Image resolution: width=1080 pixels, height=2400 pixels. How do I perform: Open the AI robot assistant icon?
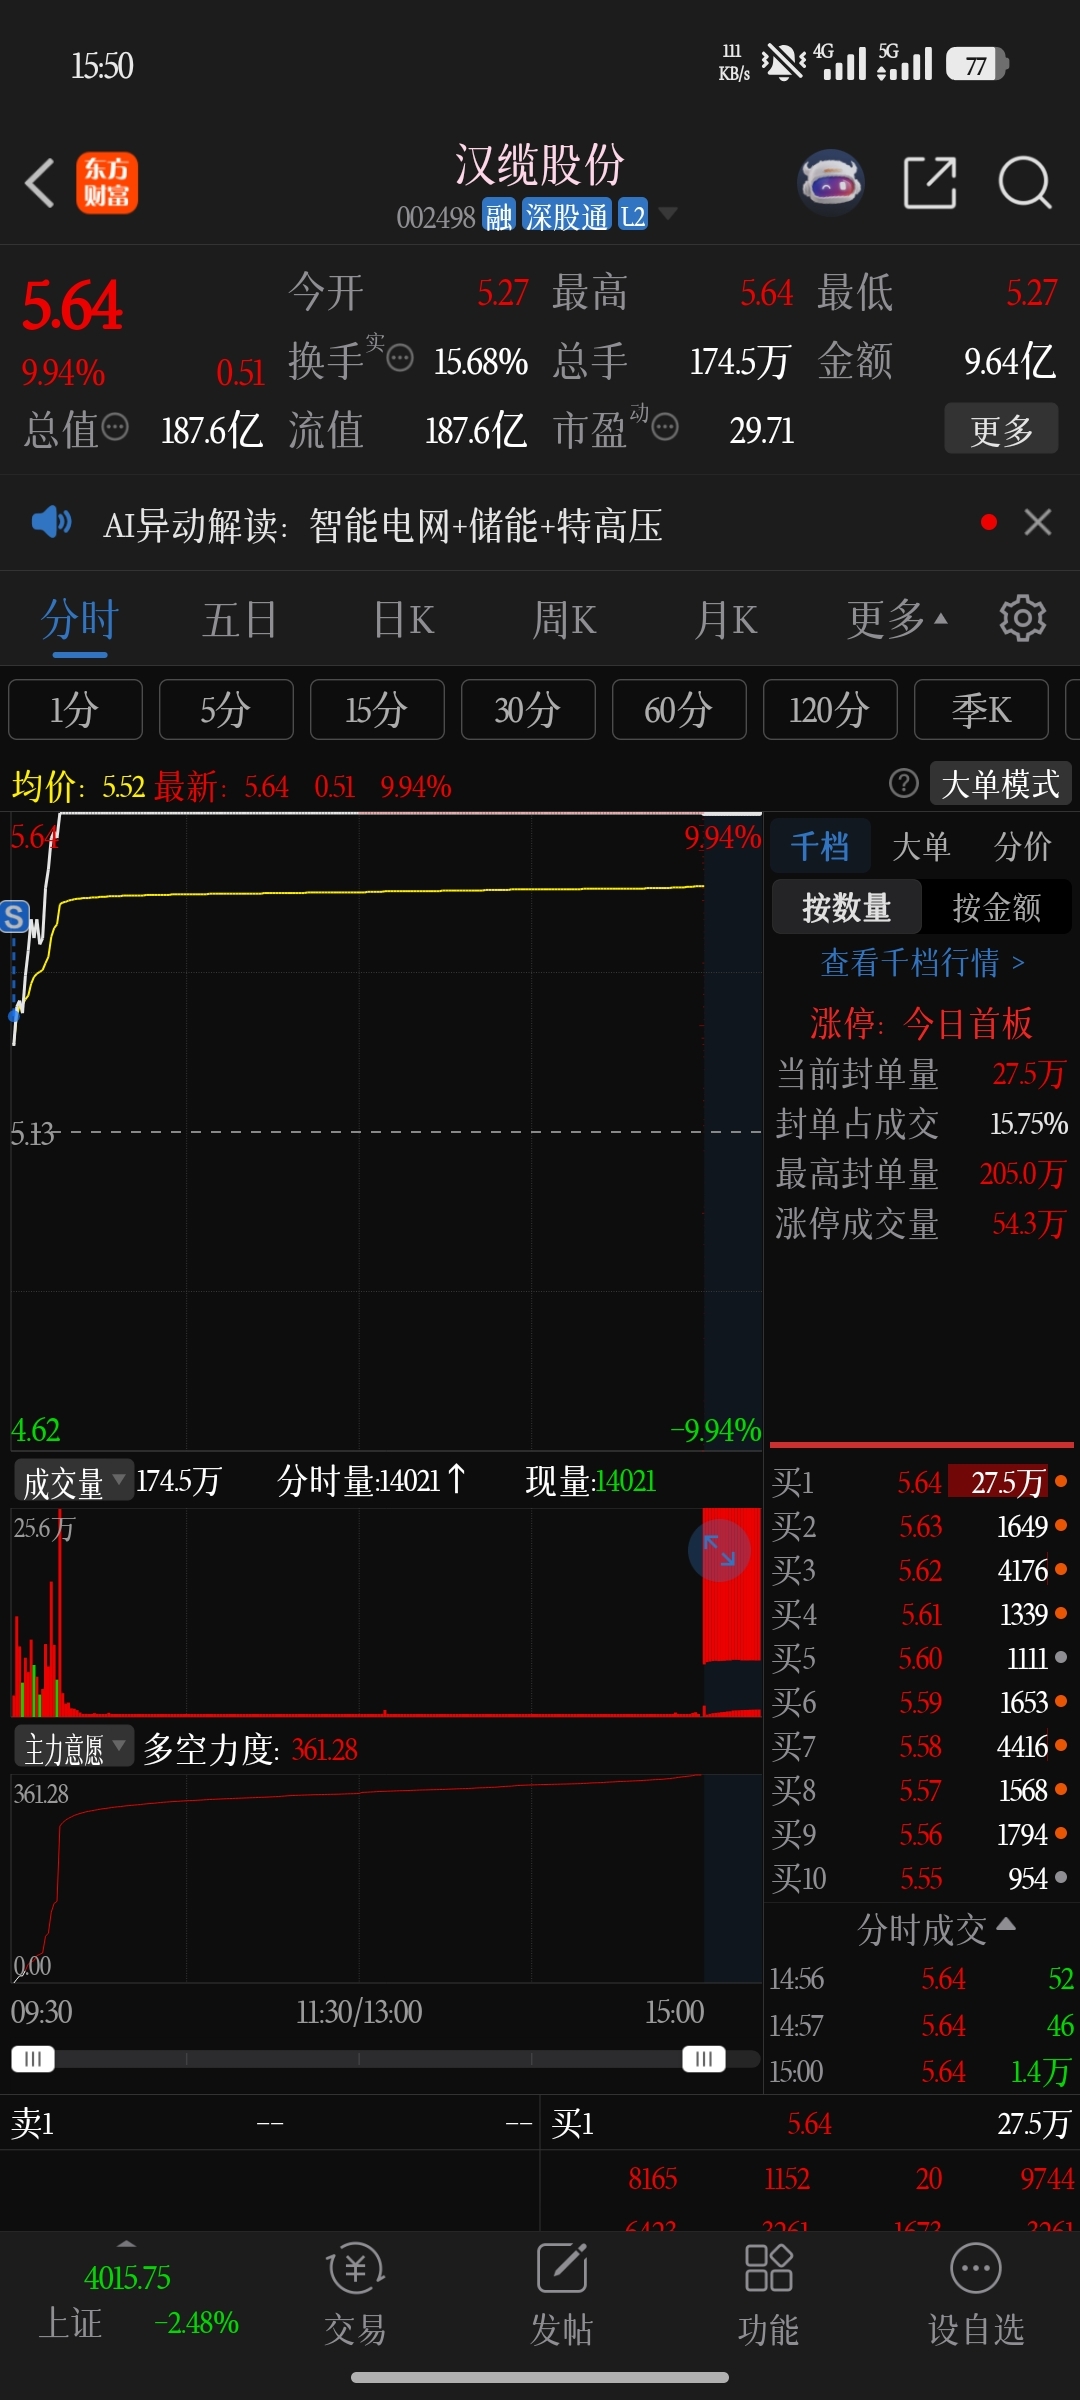pyautogui.click(x=831, y=183)
